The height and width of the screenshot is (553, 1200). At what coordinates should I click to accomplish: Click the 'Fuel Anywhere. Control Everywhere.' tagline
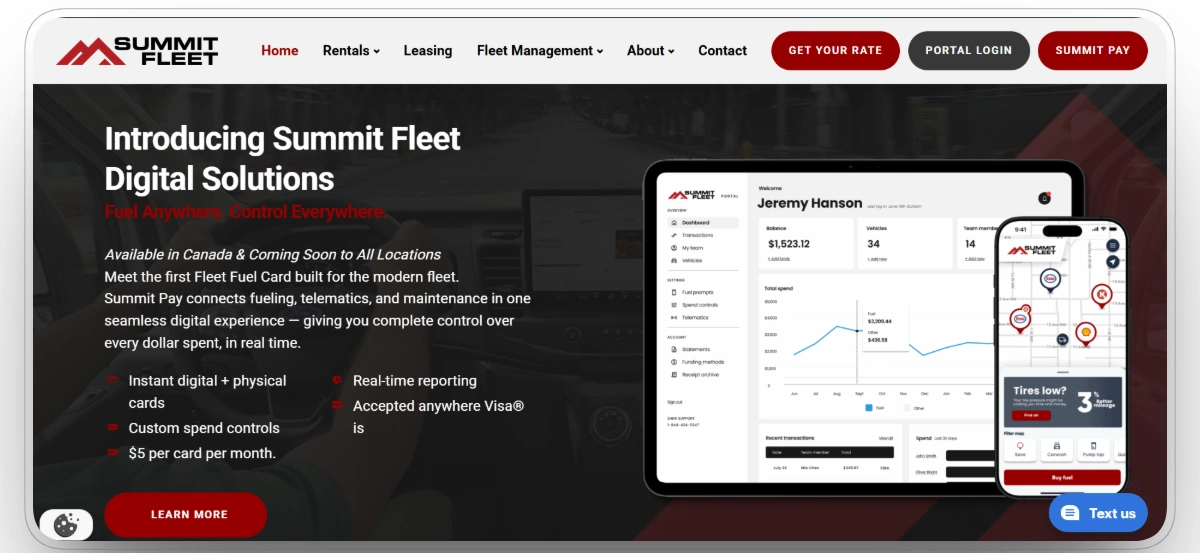[246, 212]
